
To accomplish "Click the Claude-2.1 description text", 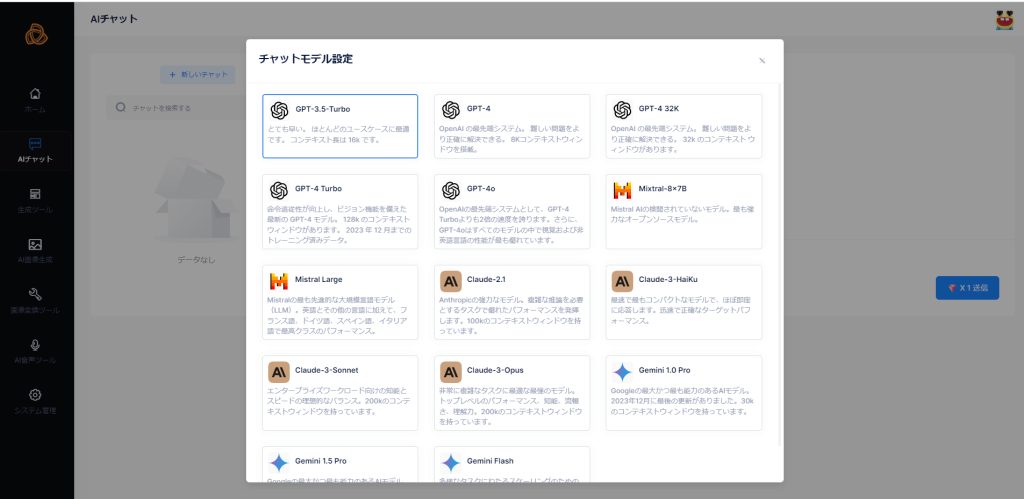I will (x=510, y=315).
